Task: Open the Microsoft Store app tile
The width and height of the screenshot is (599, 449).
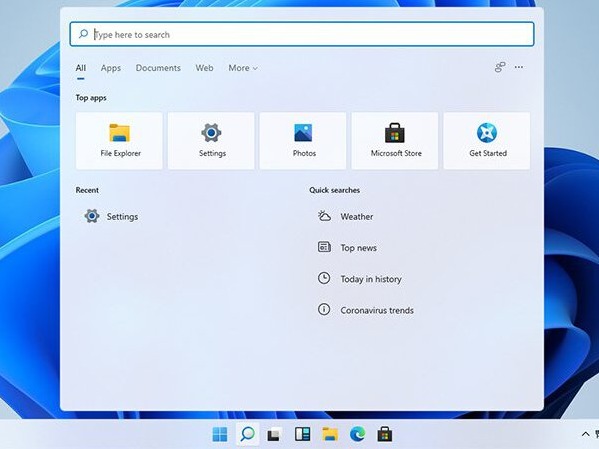Action: [x=395, y=141]
